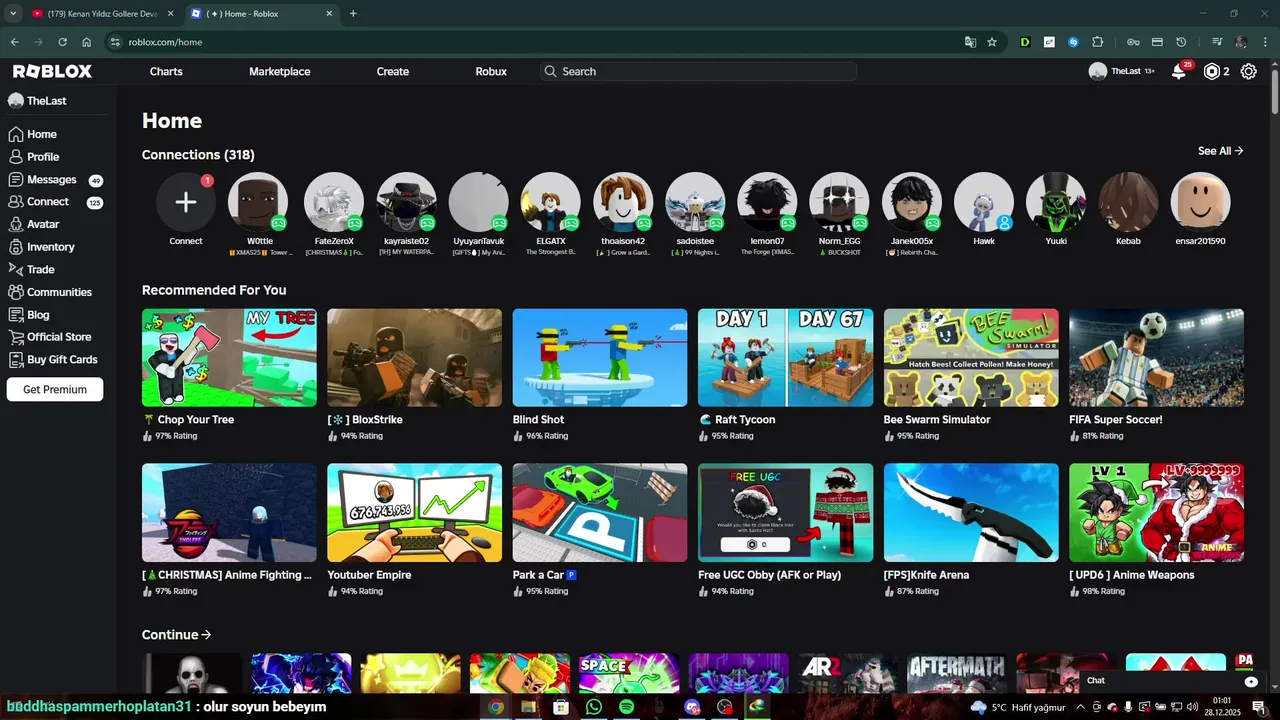The width and height of the screenshot is (1280, 720).
Task: Bookmark this page with the star icon
Action: (x=992, y=42)
